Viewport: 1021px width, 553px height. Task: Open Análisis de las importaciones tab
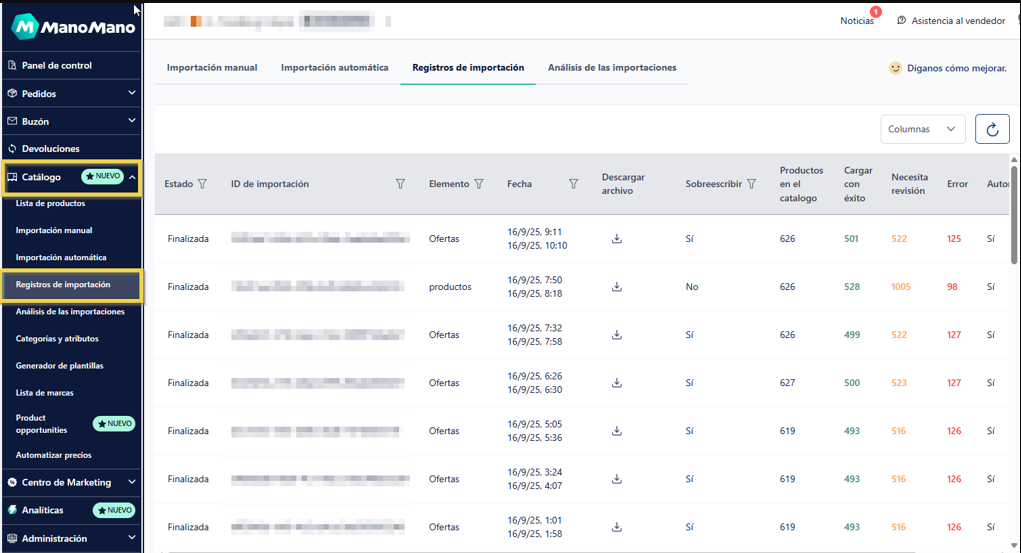pyautogui.click(x=612, y=68)
